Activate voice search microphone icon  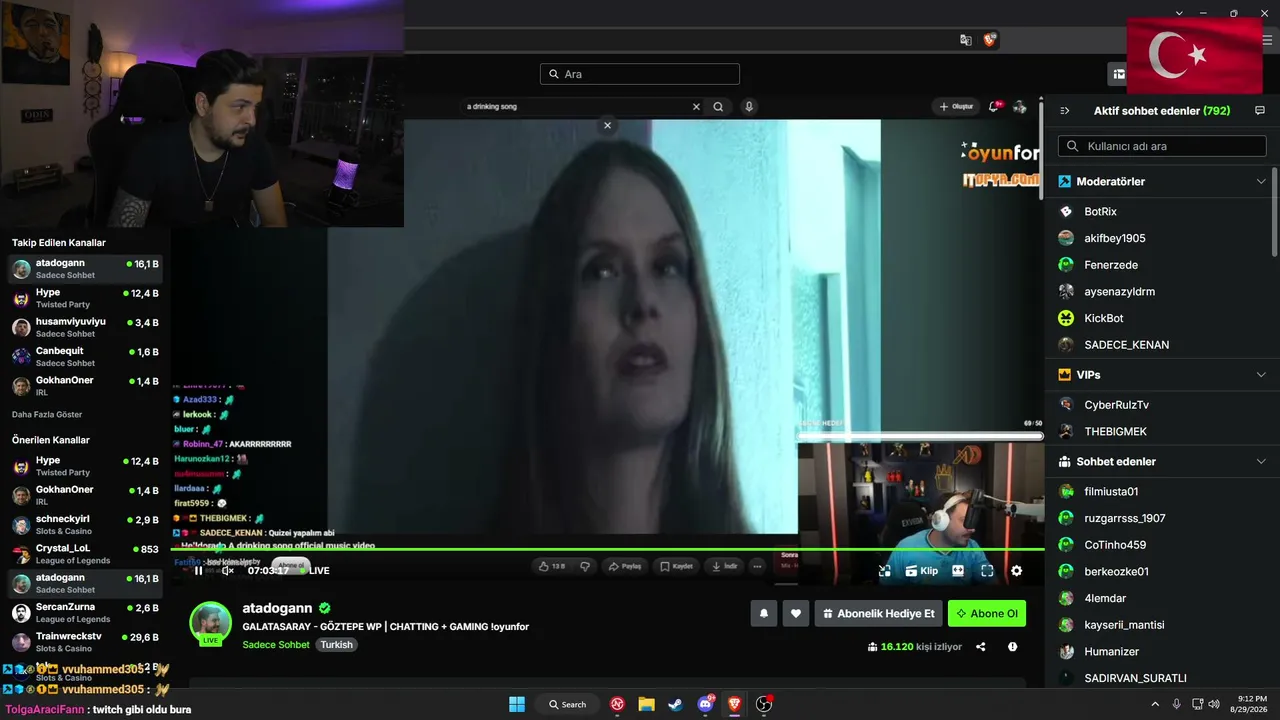pyautogui.click(x=749, y=107)
